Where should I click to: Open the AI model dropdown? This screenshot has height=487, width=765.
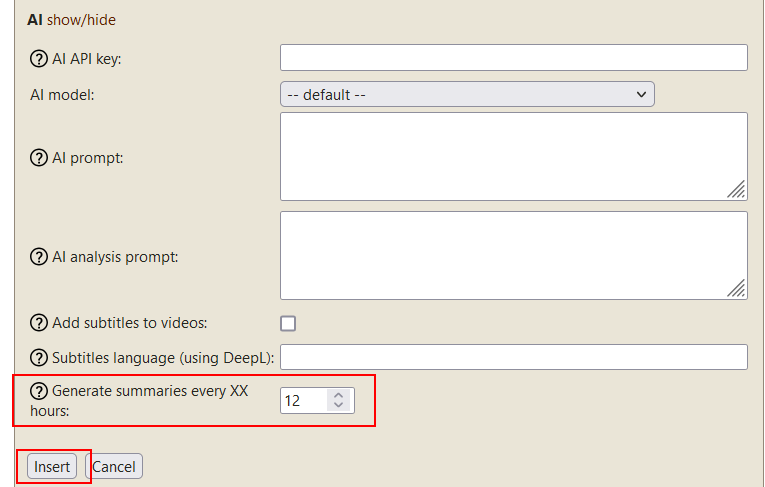click(x=467, y=95)
